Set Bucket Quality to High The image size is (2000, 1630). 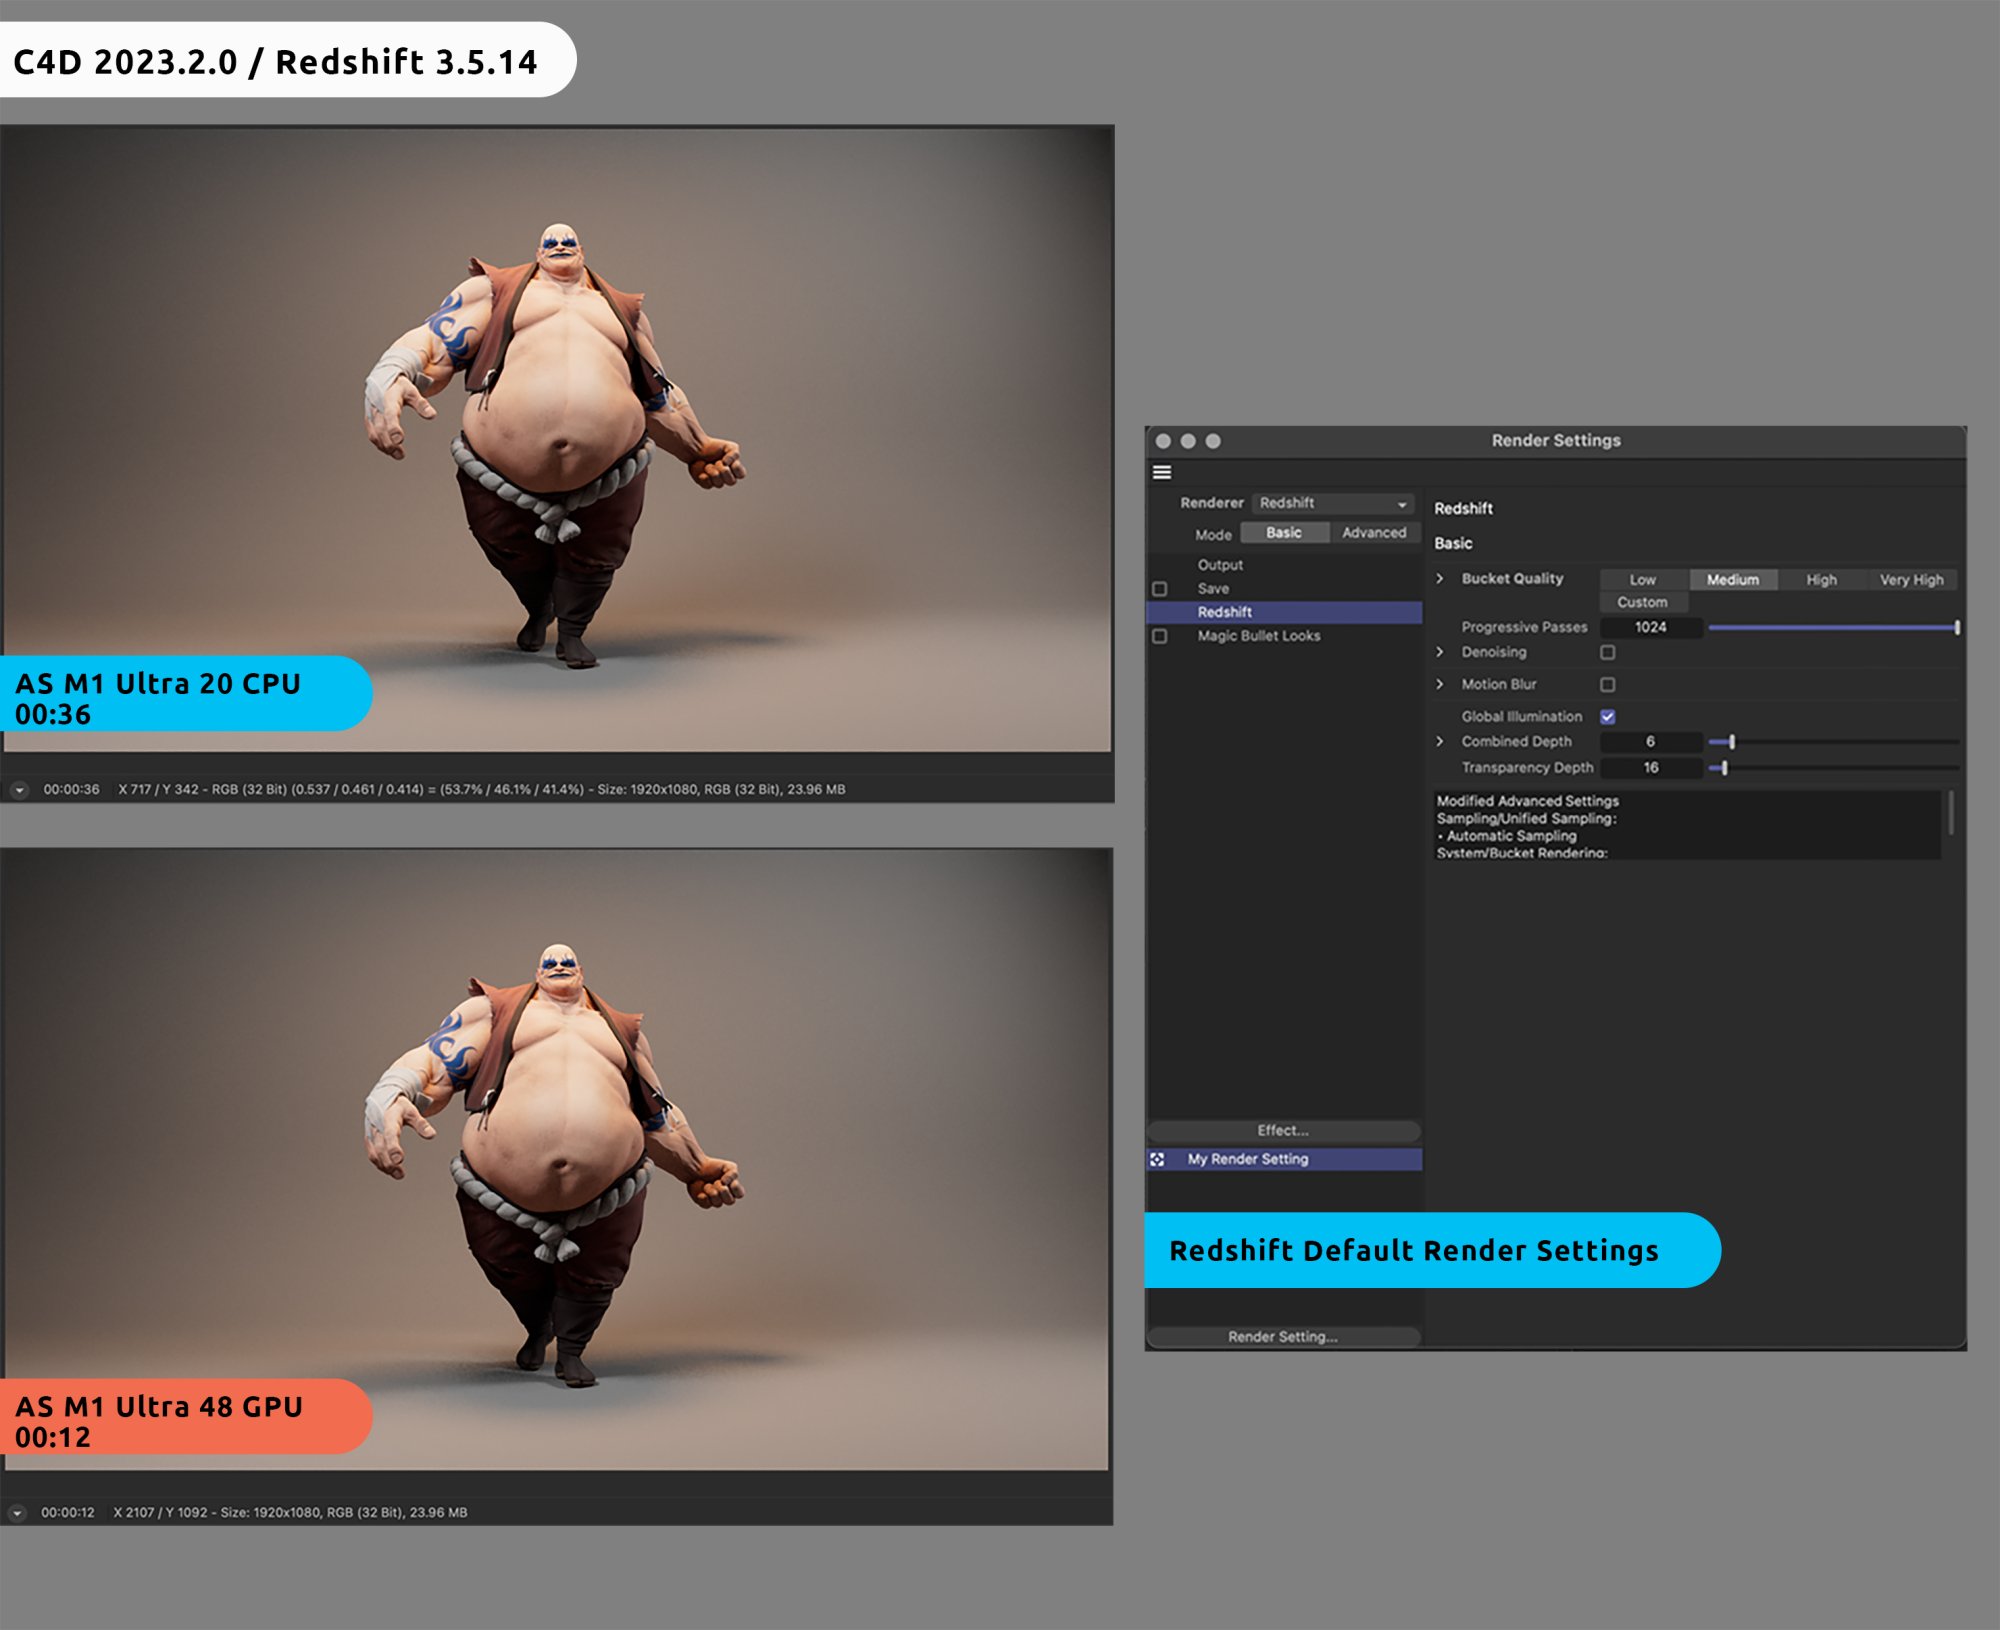(x=1821, y=580)
